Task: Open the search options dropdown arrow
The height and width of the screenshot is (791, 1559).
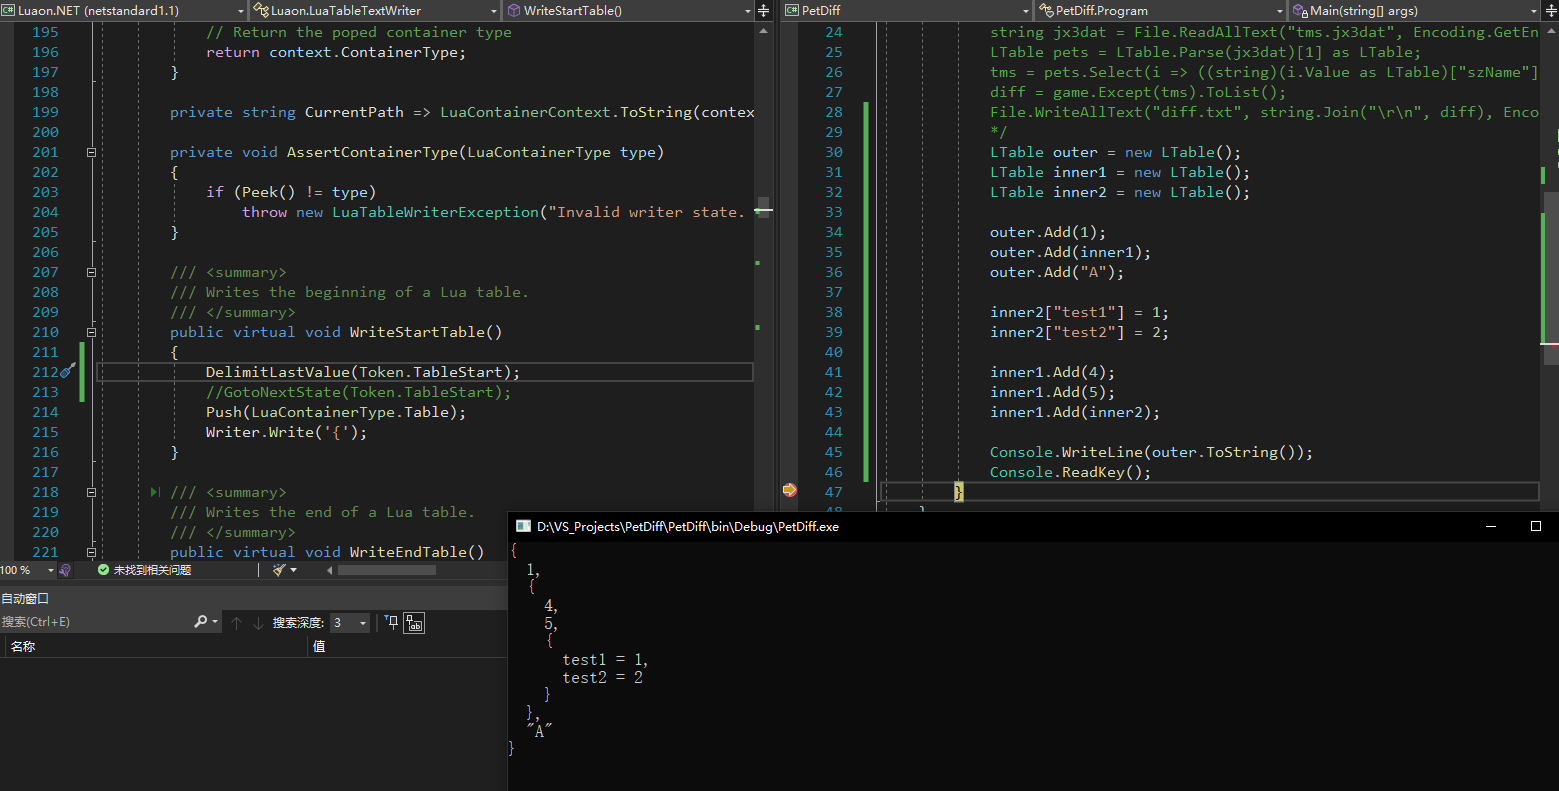Action: pyautogui.click(x=215, y=622)
